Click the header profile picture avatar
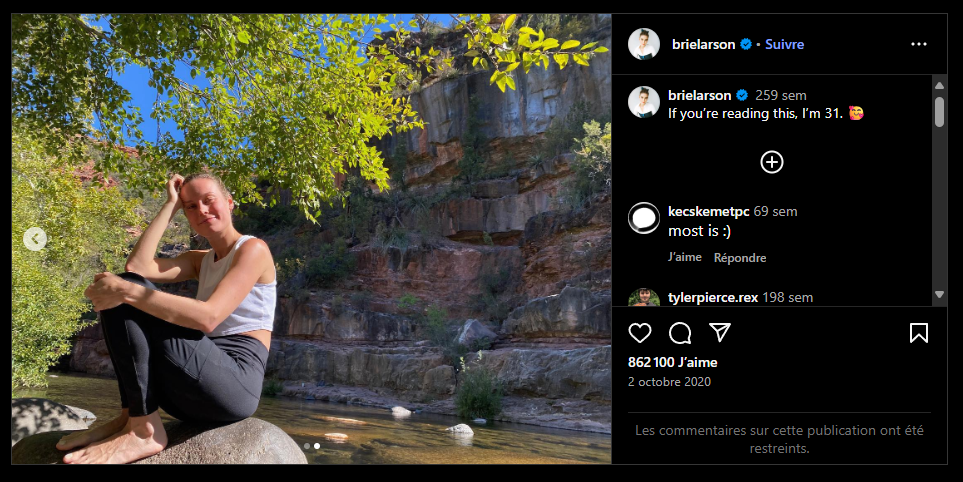 [x=643, y=44]
